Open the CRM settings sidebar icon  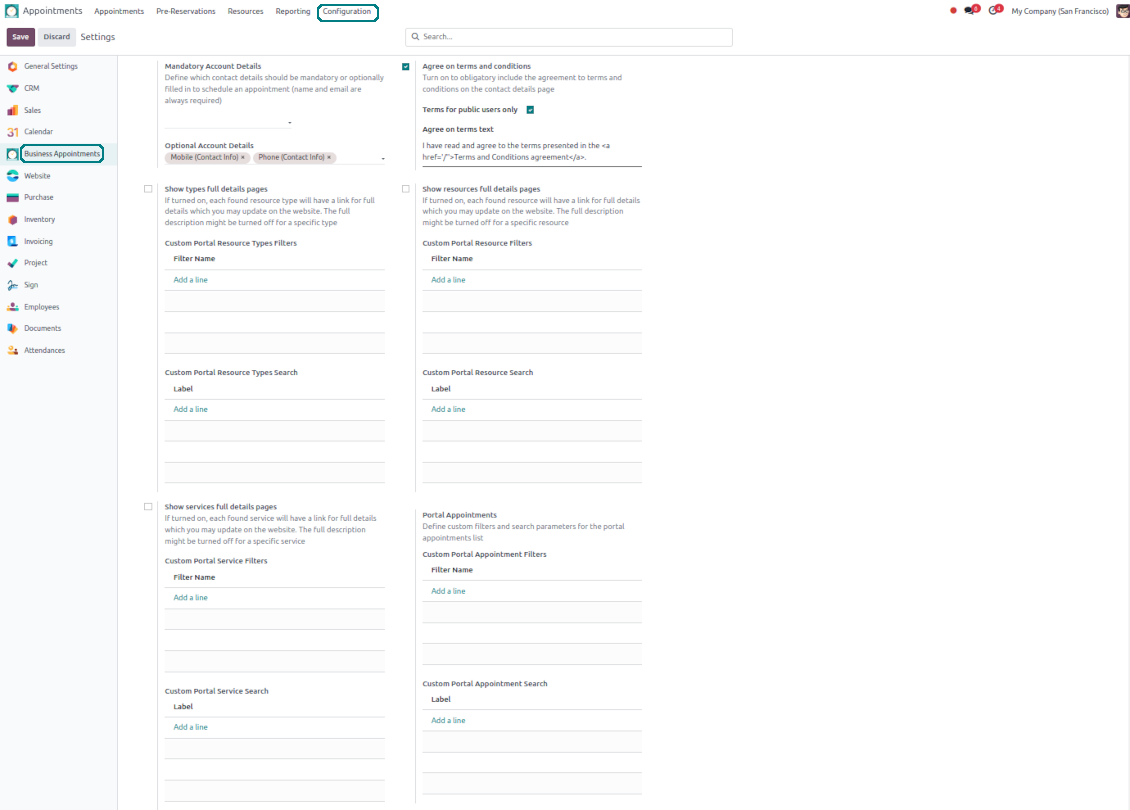click(x=12, y=88)
